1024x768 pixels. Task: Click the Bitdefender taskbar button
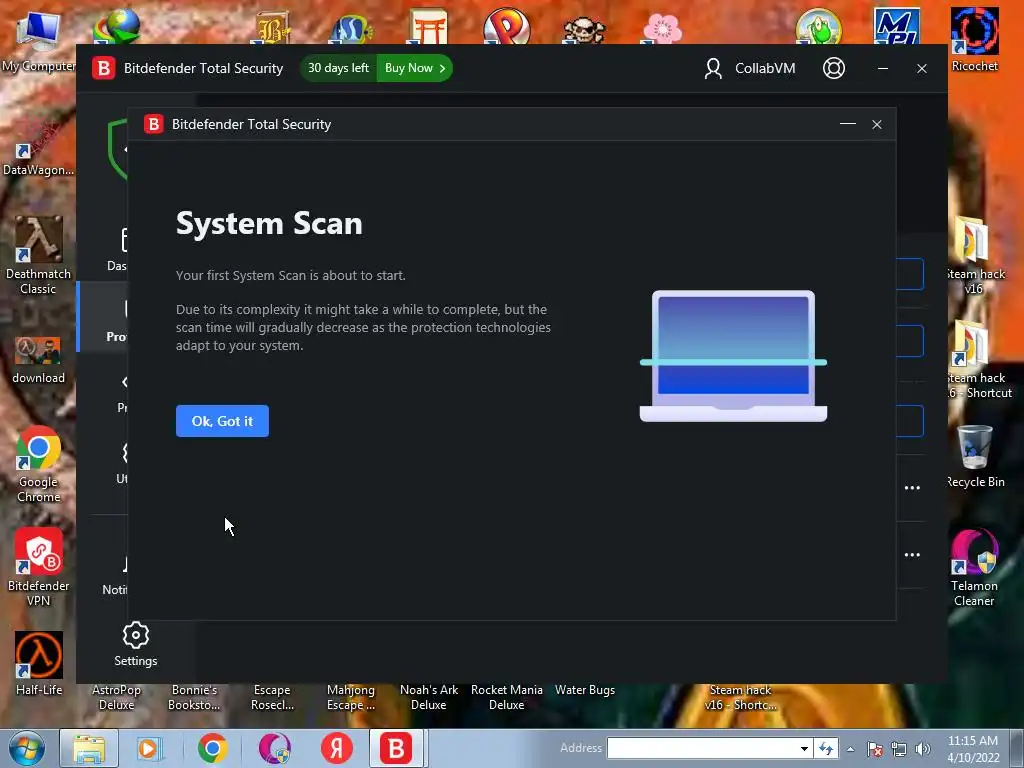click(x=396, y=748)
